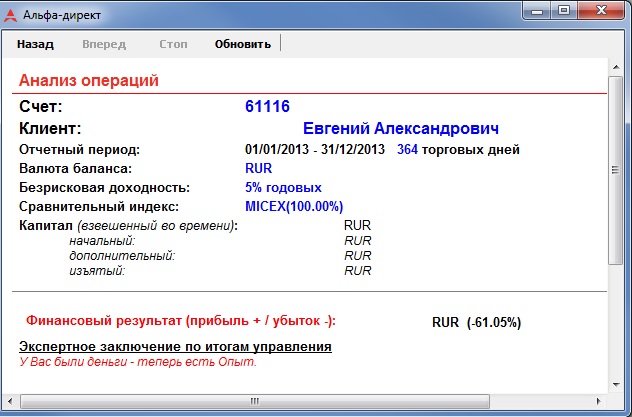Maximize the Альфа-директ window
632x417 pixels.
[564, 11]
